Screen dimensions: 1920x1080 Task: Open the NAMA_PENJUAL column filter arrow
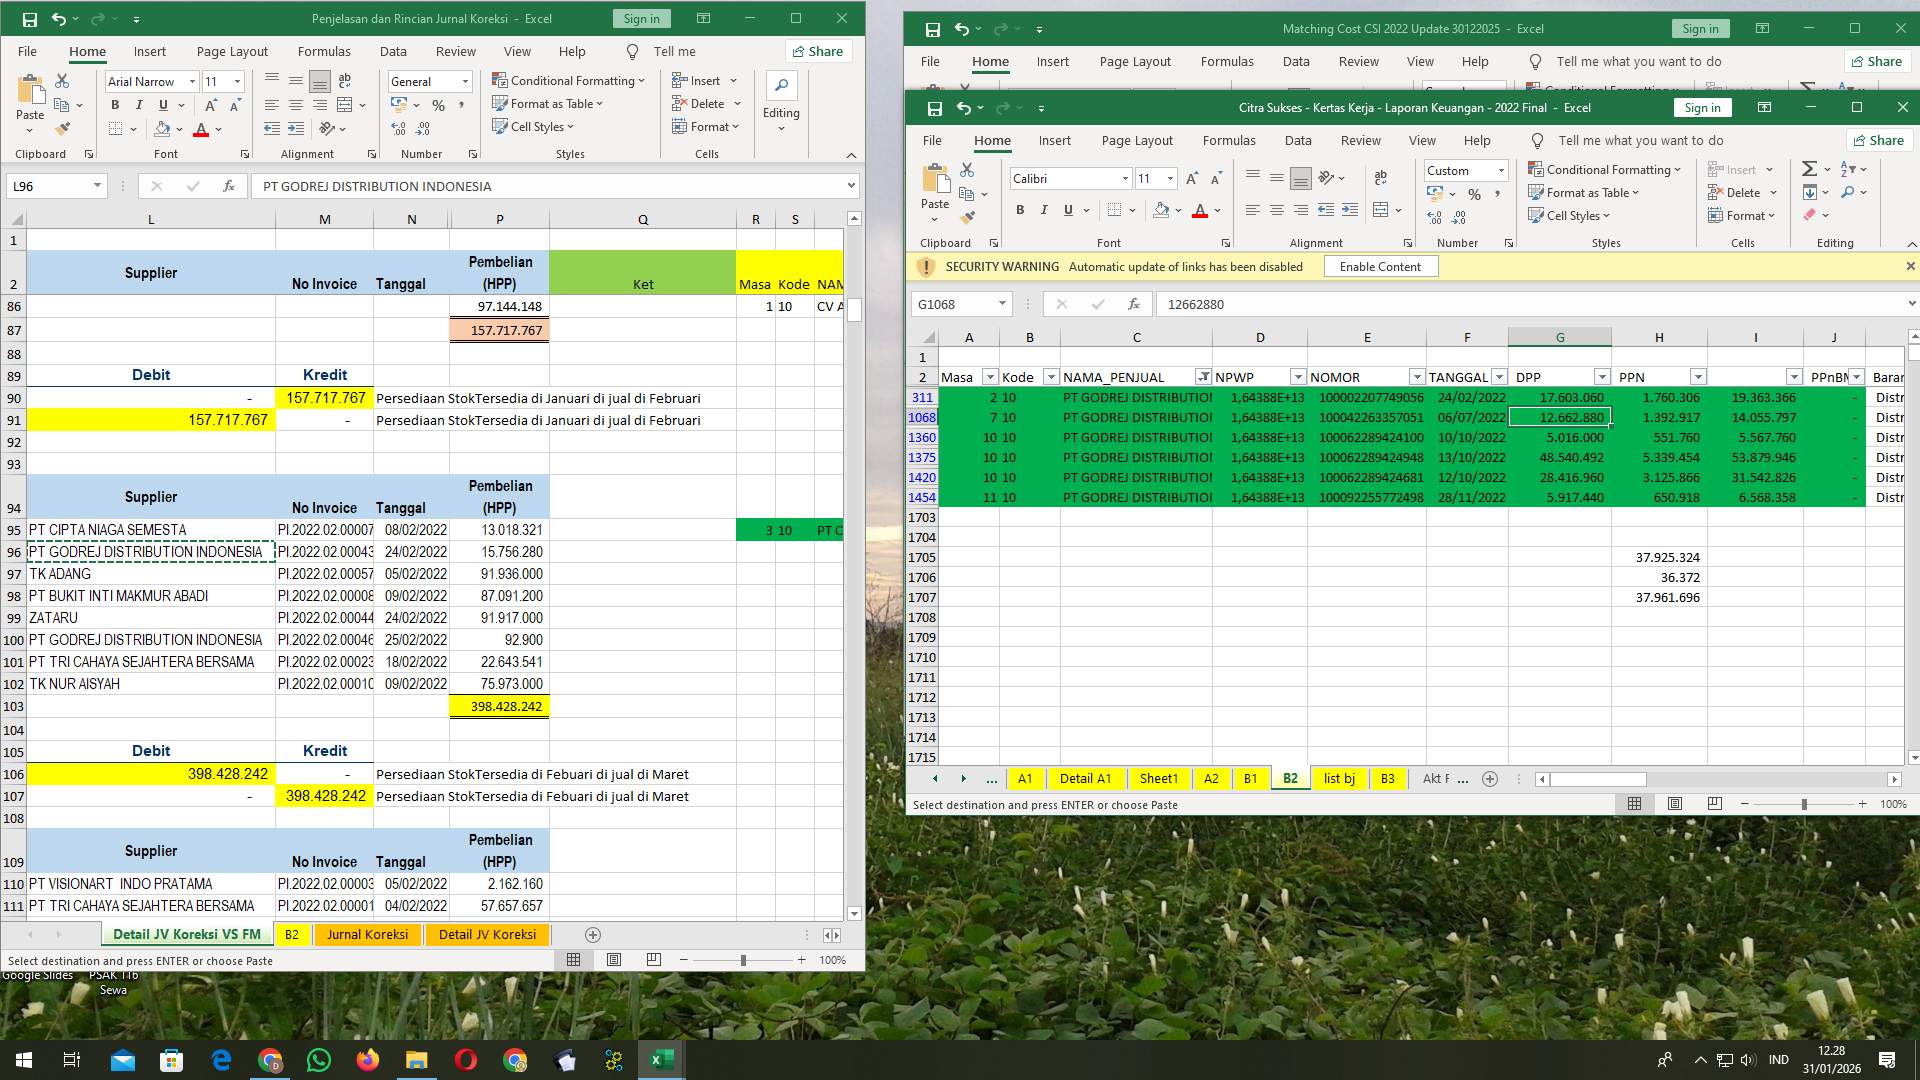[1204, 377]
